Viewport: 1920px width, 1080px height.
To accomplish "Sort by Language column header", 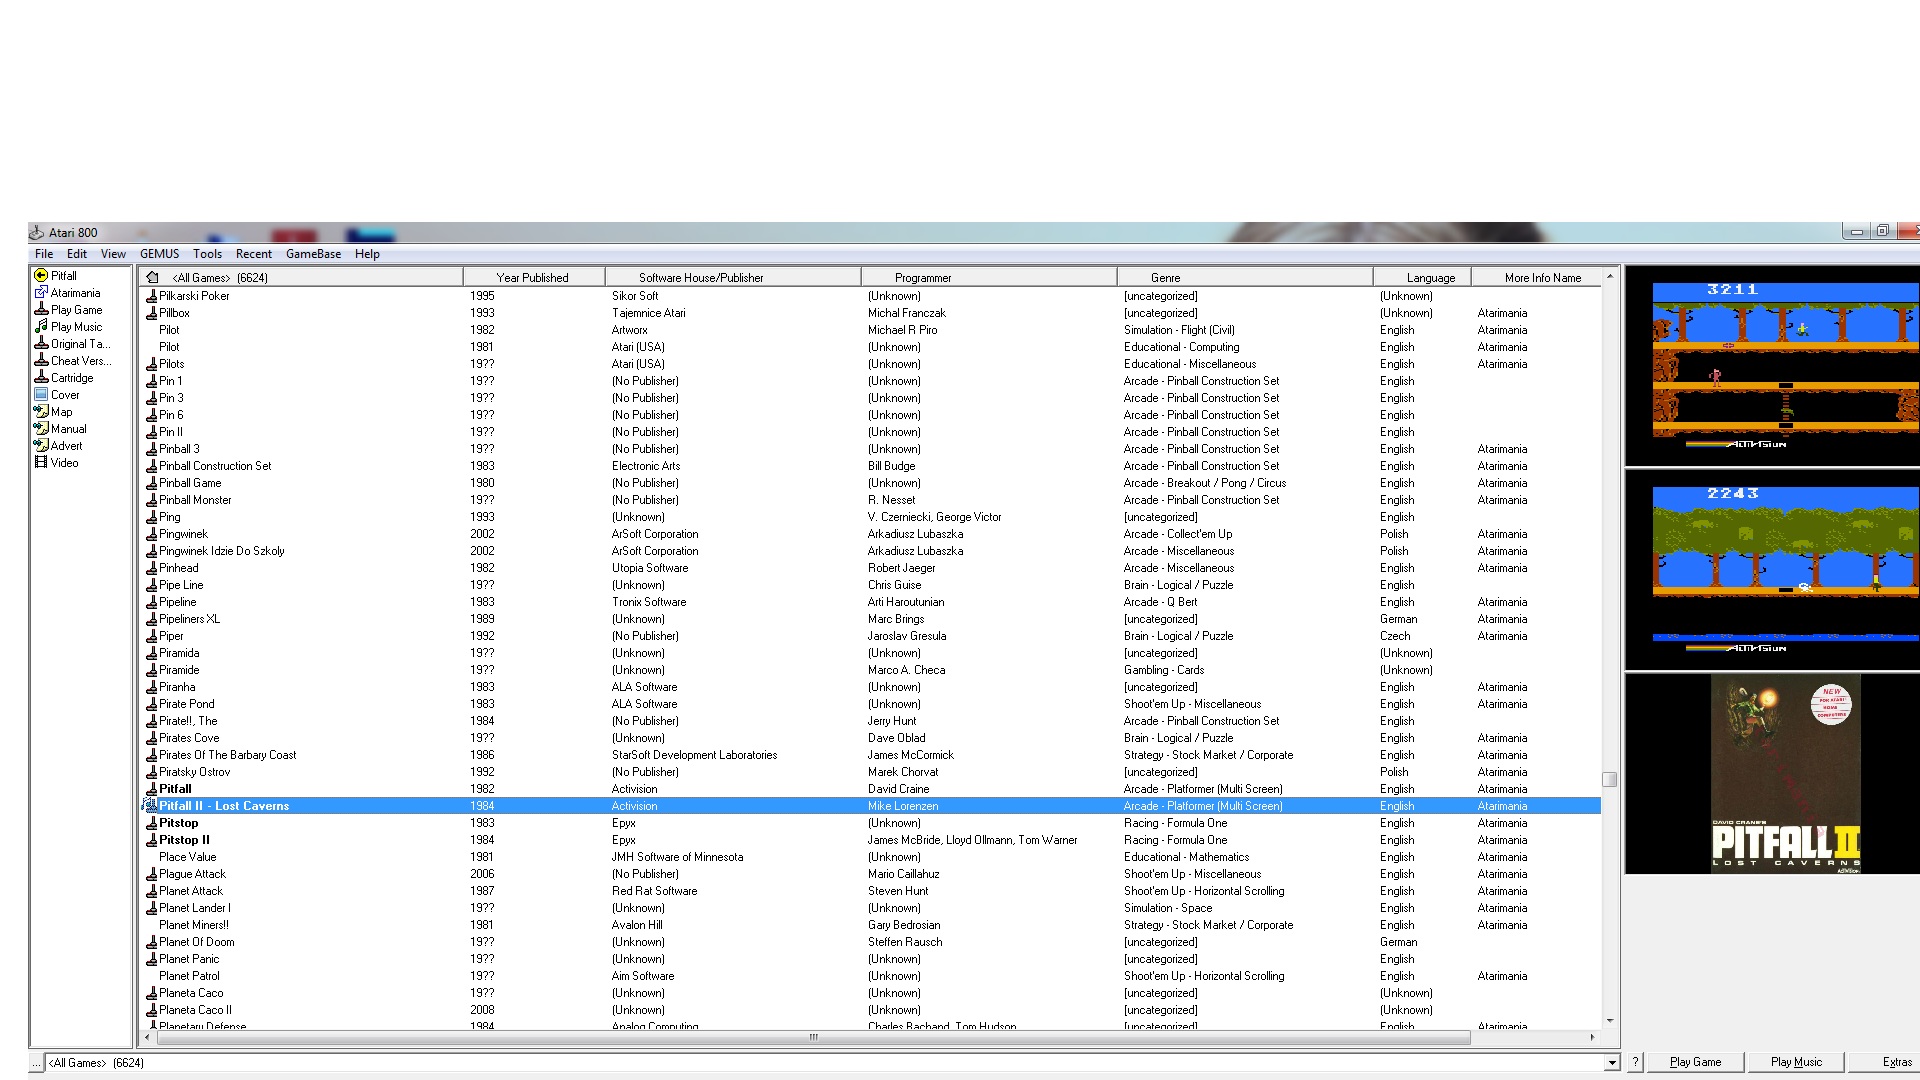I will point(1421,277).
